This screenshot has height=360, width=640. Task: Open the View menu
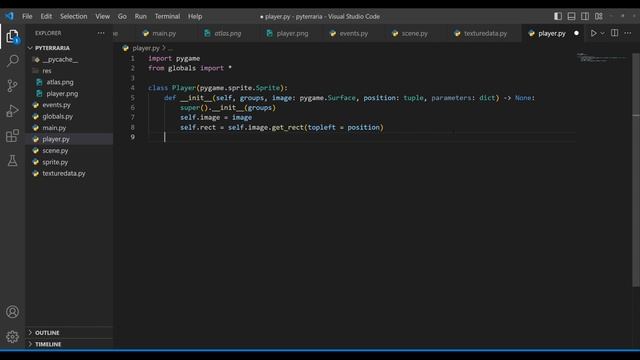click(102, 16)
